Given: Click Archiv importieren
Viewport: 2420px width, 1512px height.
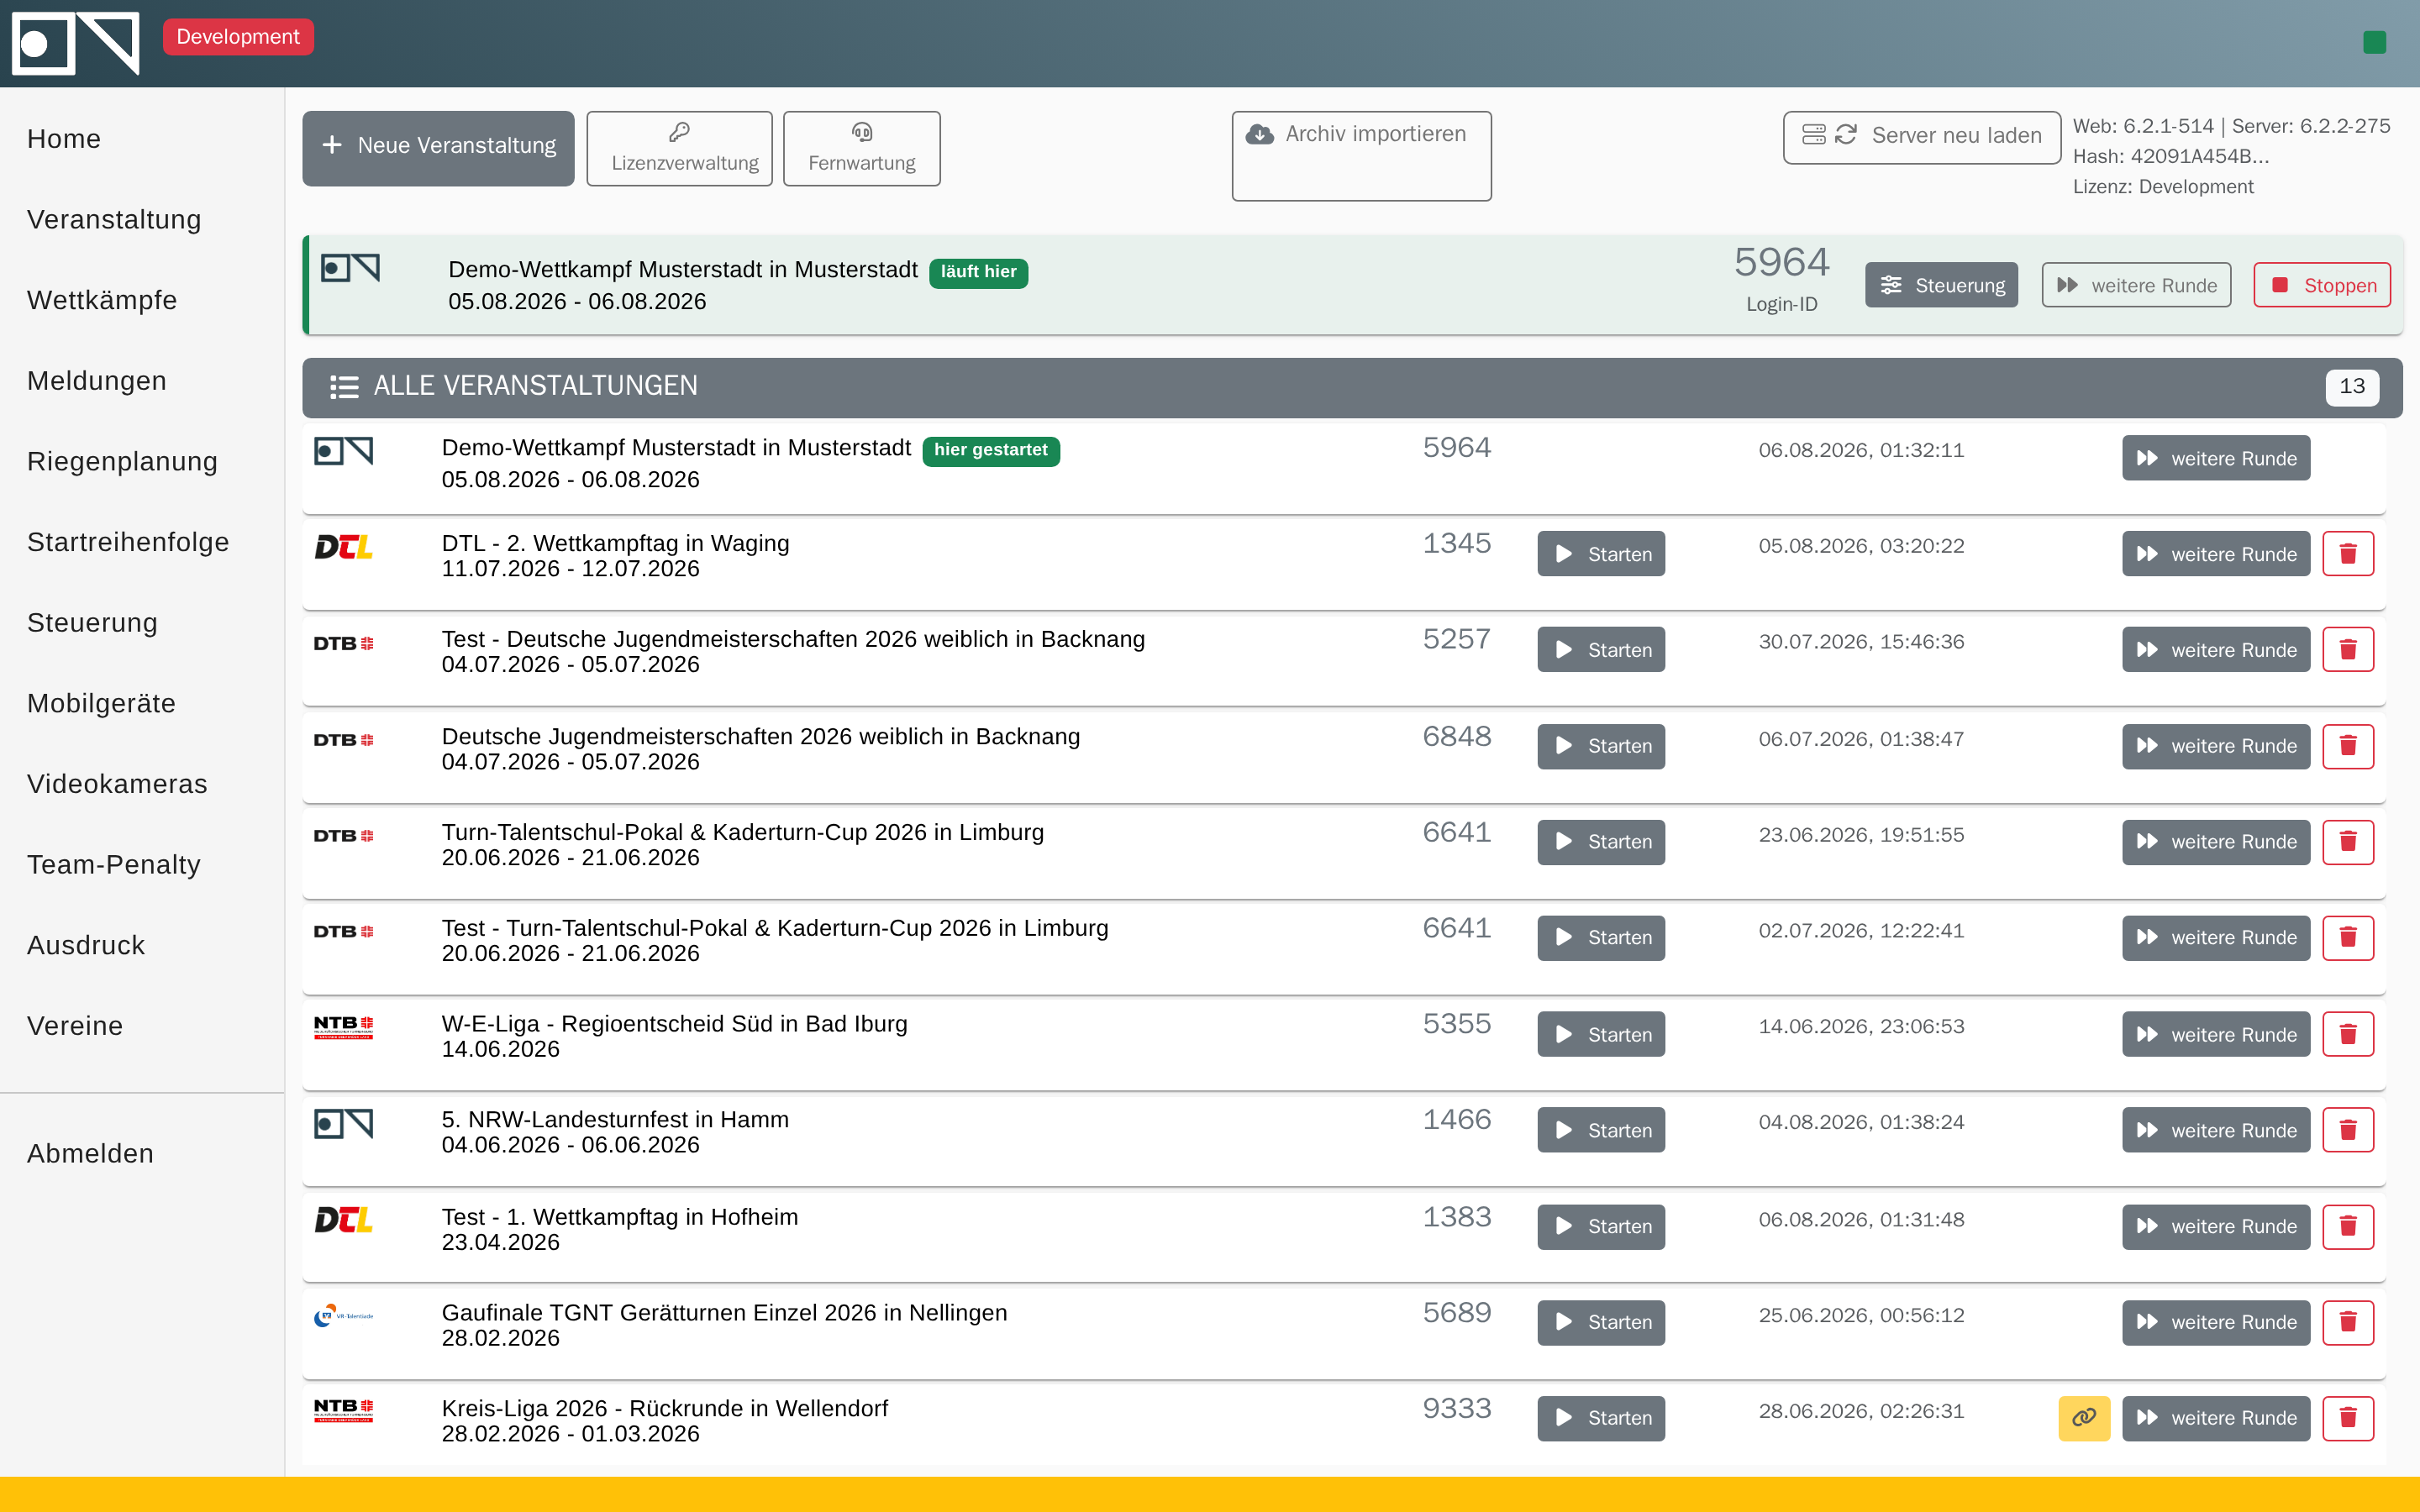Looking at the screenshot, I should click(1361, 155).
